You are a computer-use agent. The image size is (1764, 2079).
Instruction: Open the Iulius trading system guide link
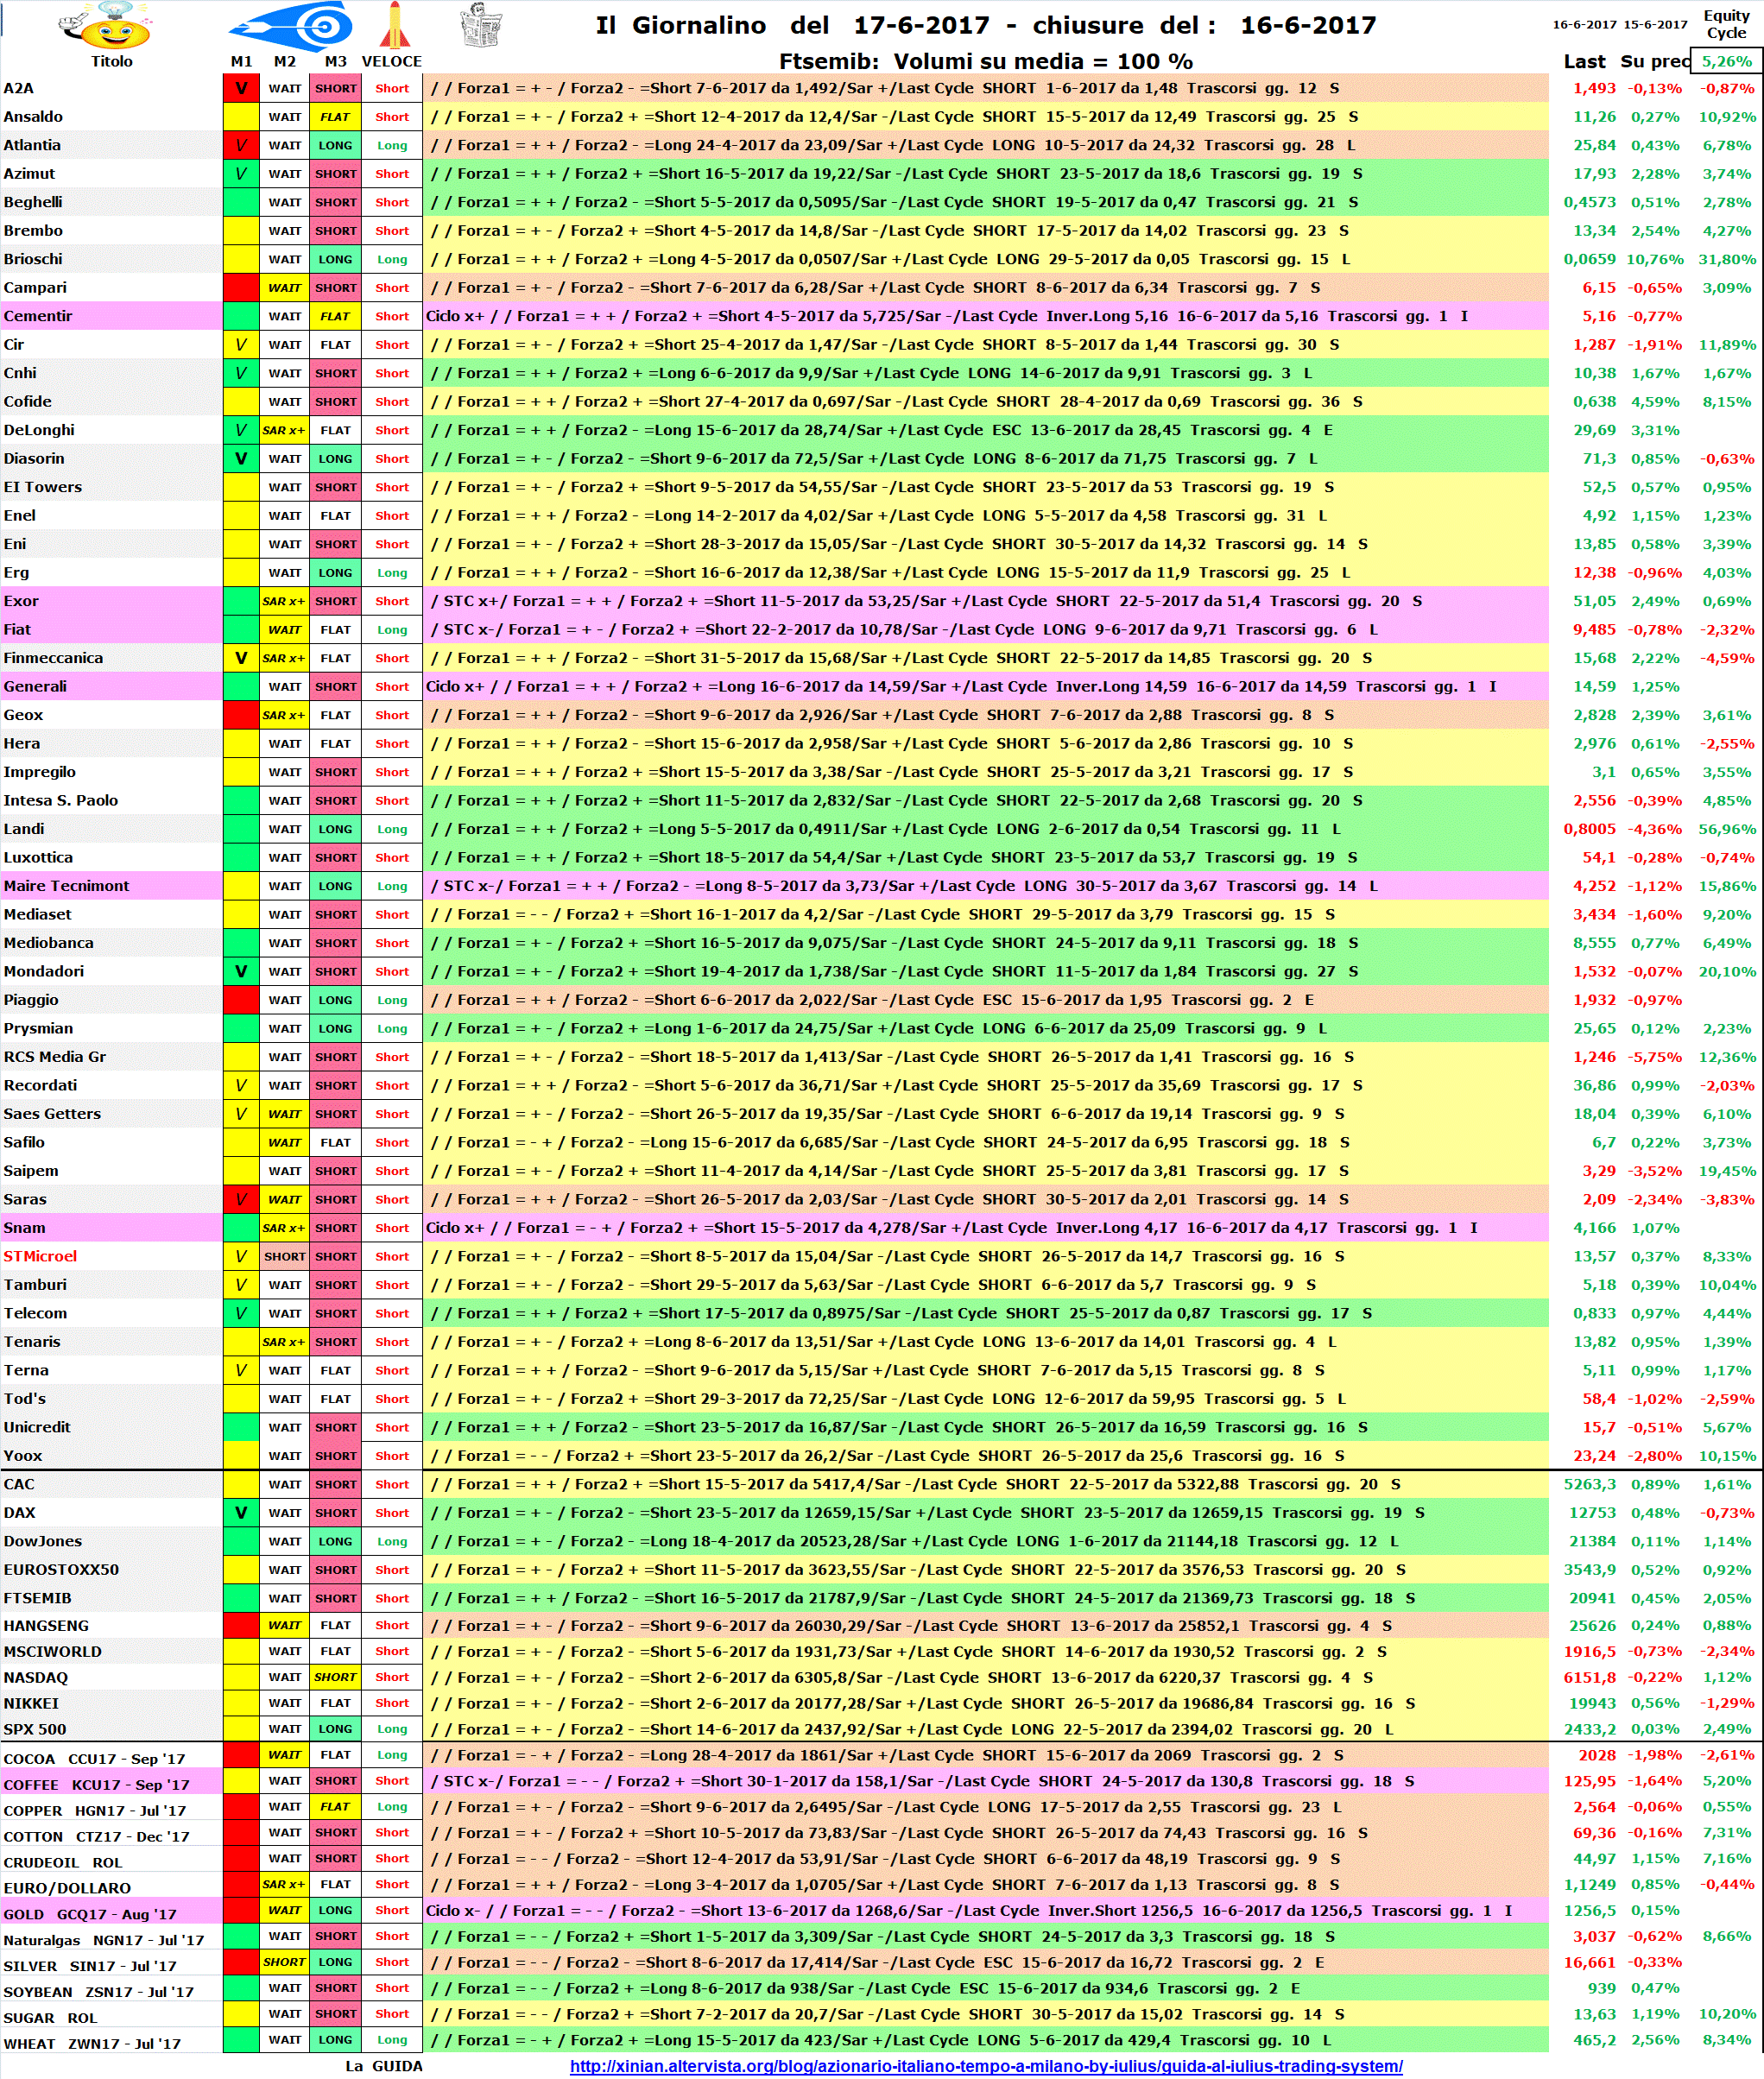coord(985,2066)
